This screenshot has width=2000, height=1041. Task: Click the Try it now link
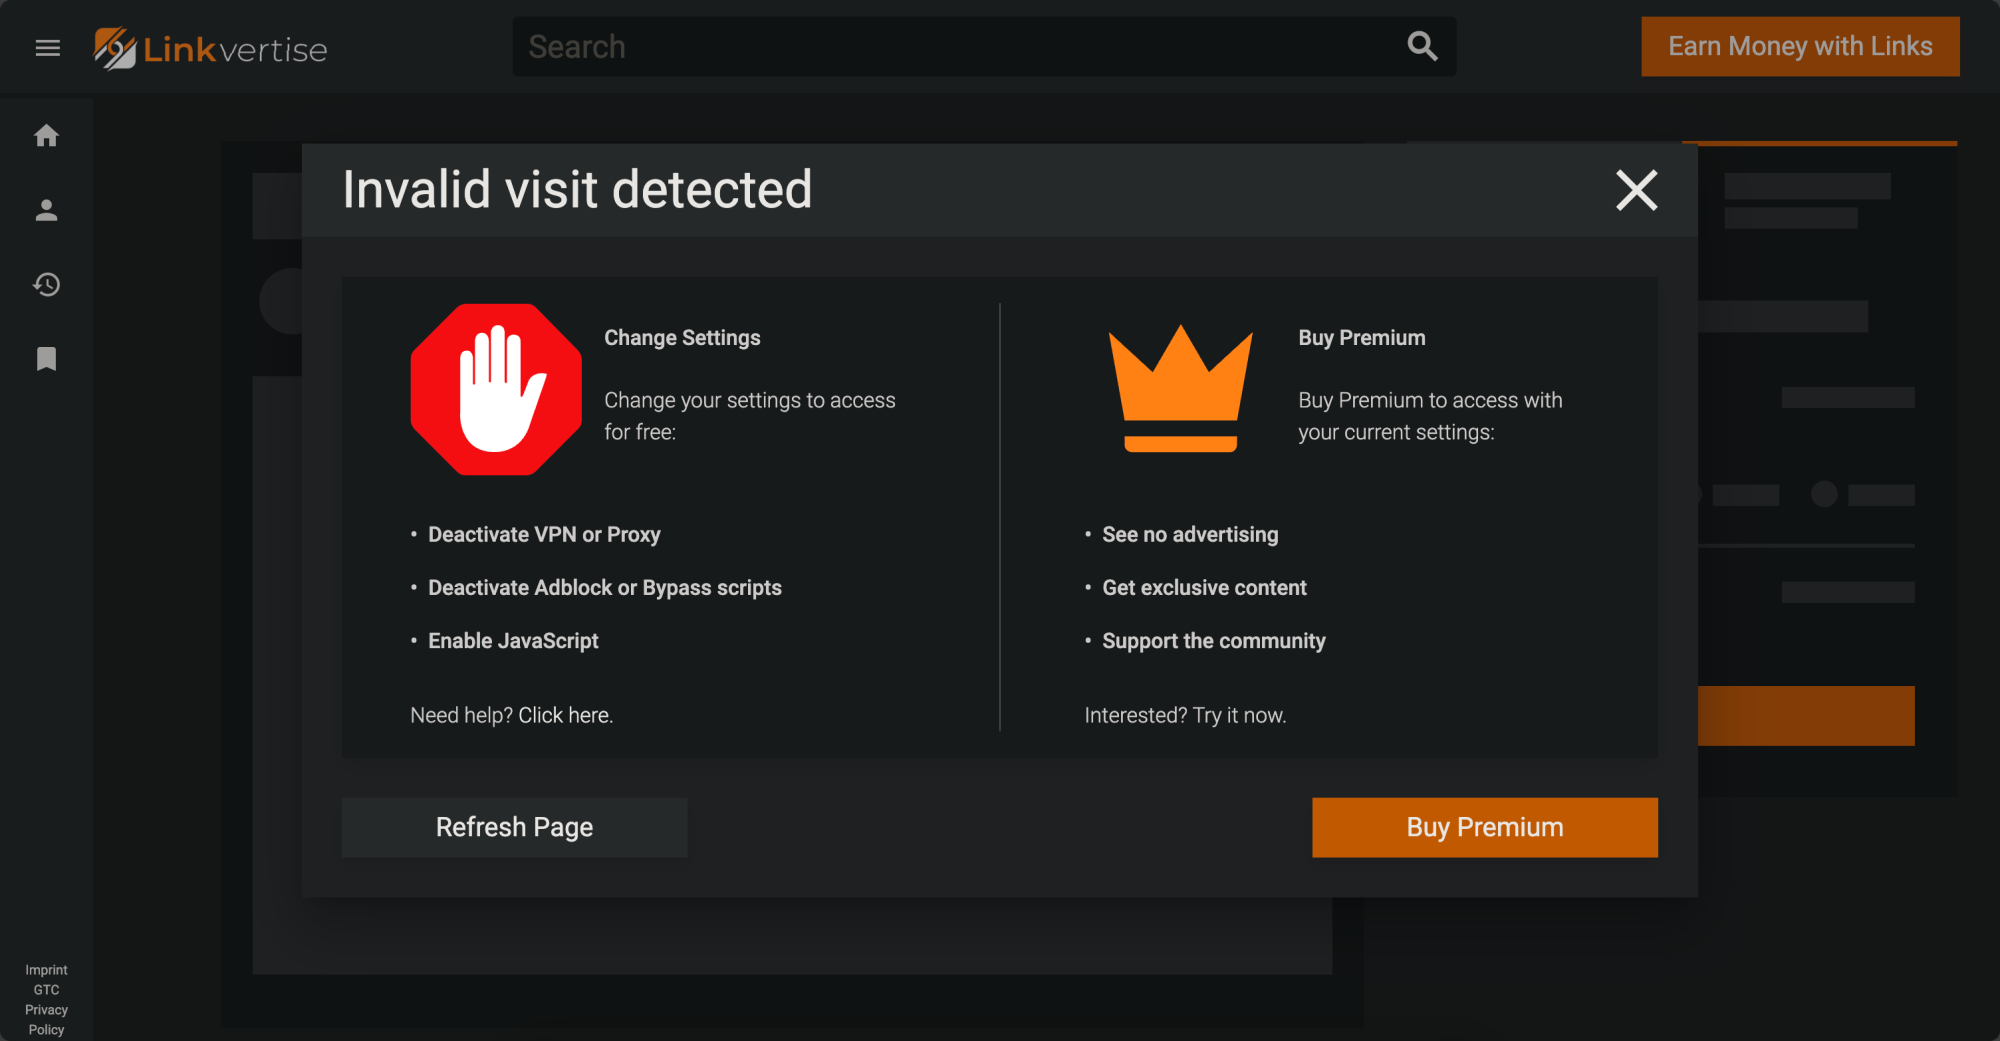coord(1239,714)
